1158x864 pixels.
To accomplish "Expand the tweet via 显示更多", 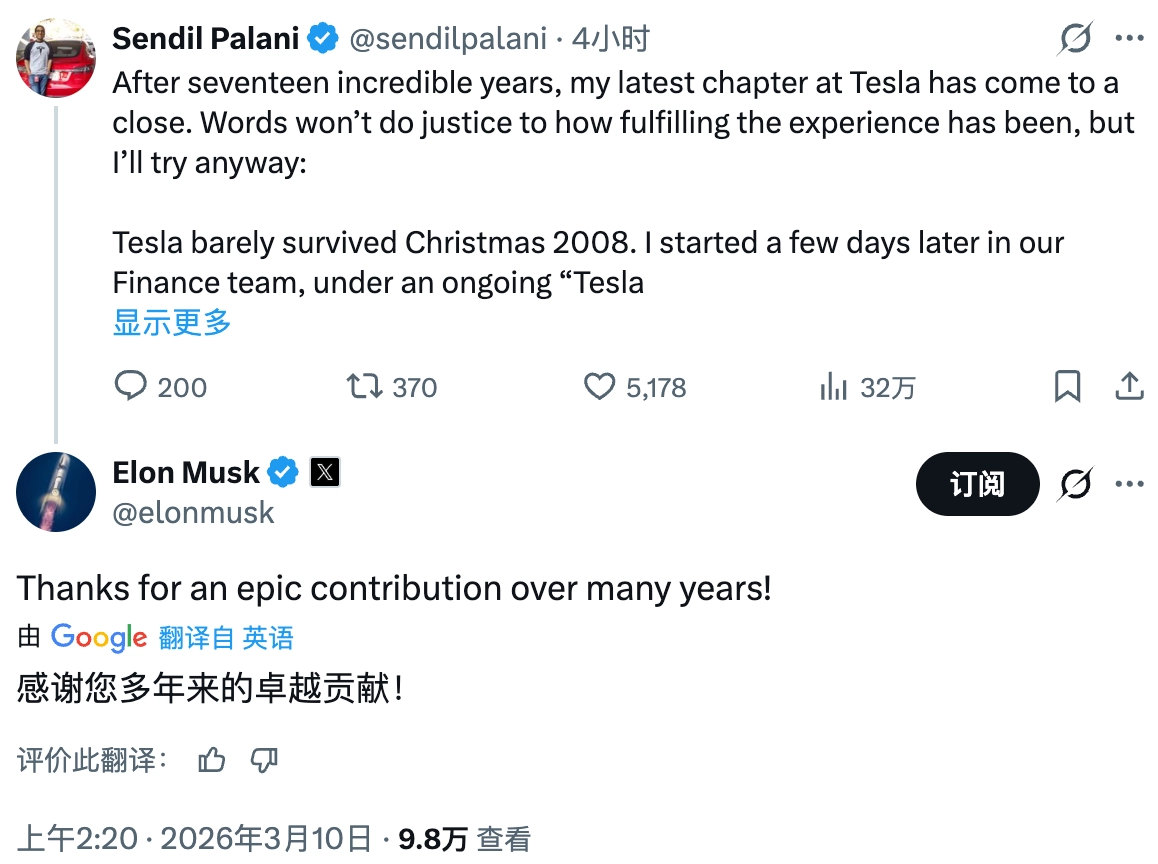I will [170, 322].
